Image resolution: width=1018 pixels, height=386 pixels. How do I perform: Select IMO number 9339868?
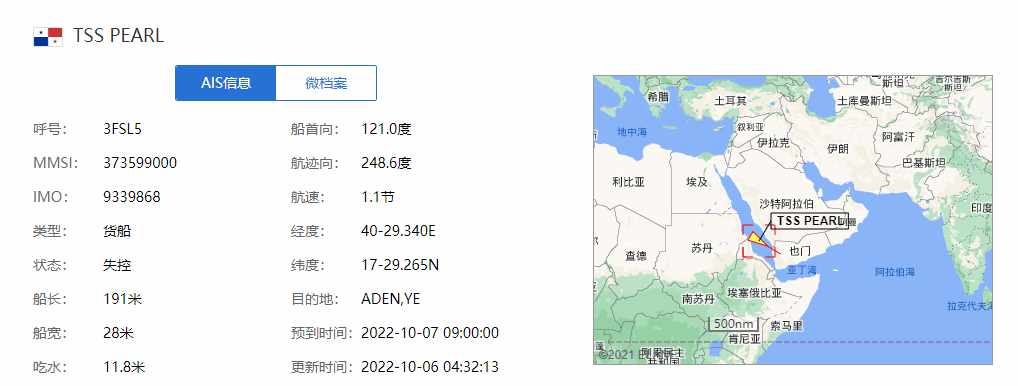click(132, 197)
